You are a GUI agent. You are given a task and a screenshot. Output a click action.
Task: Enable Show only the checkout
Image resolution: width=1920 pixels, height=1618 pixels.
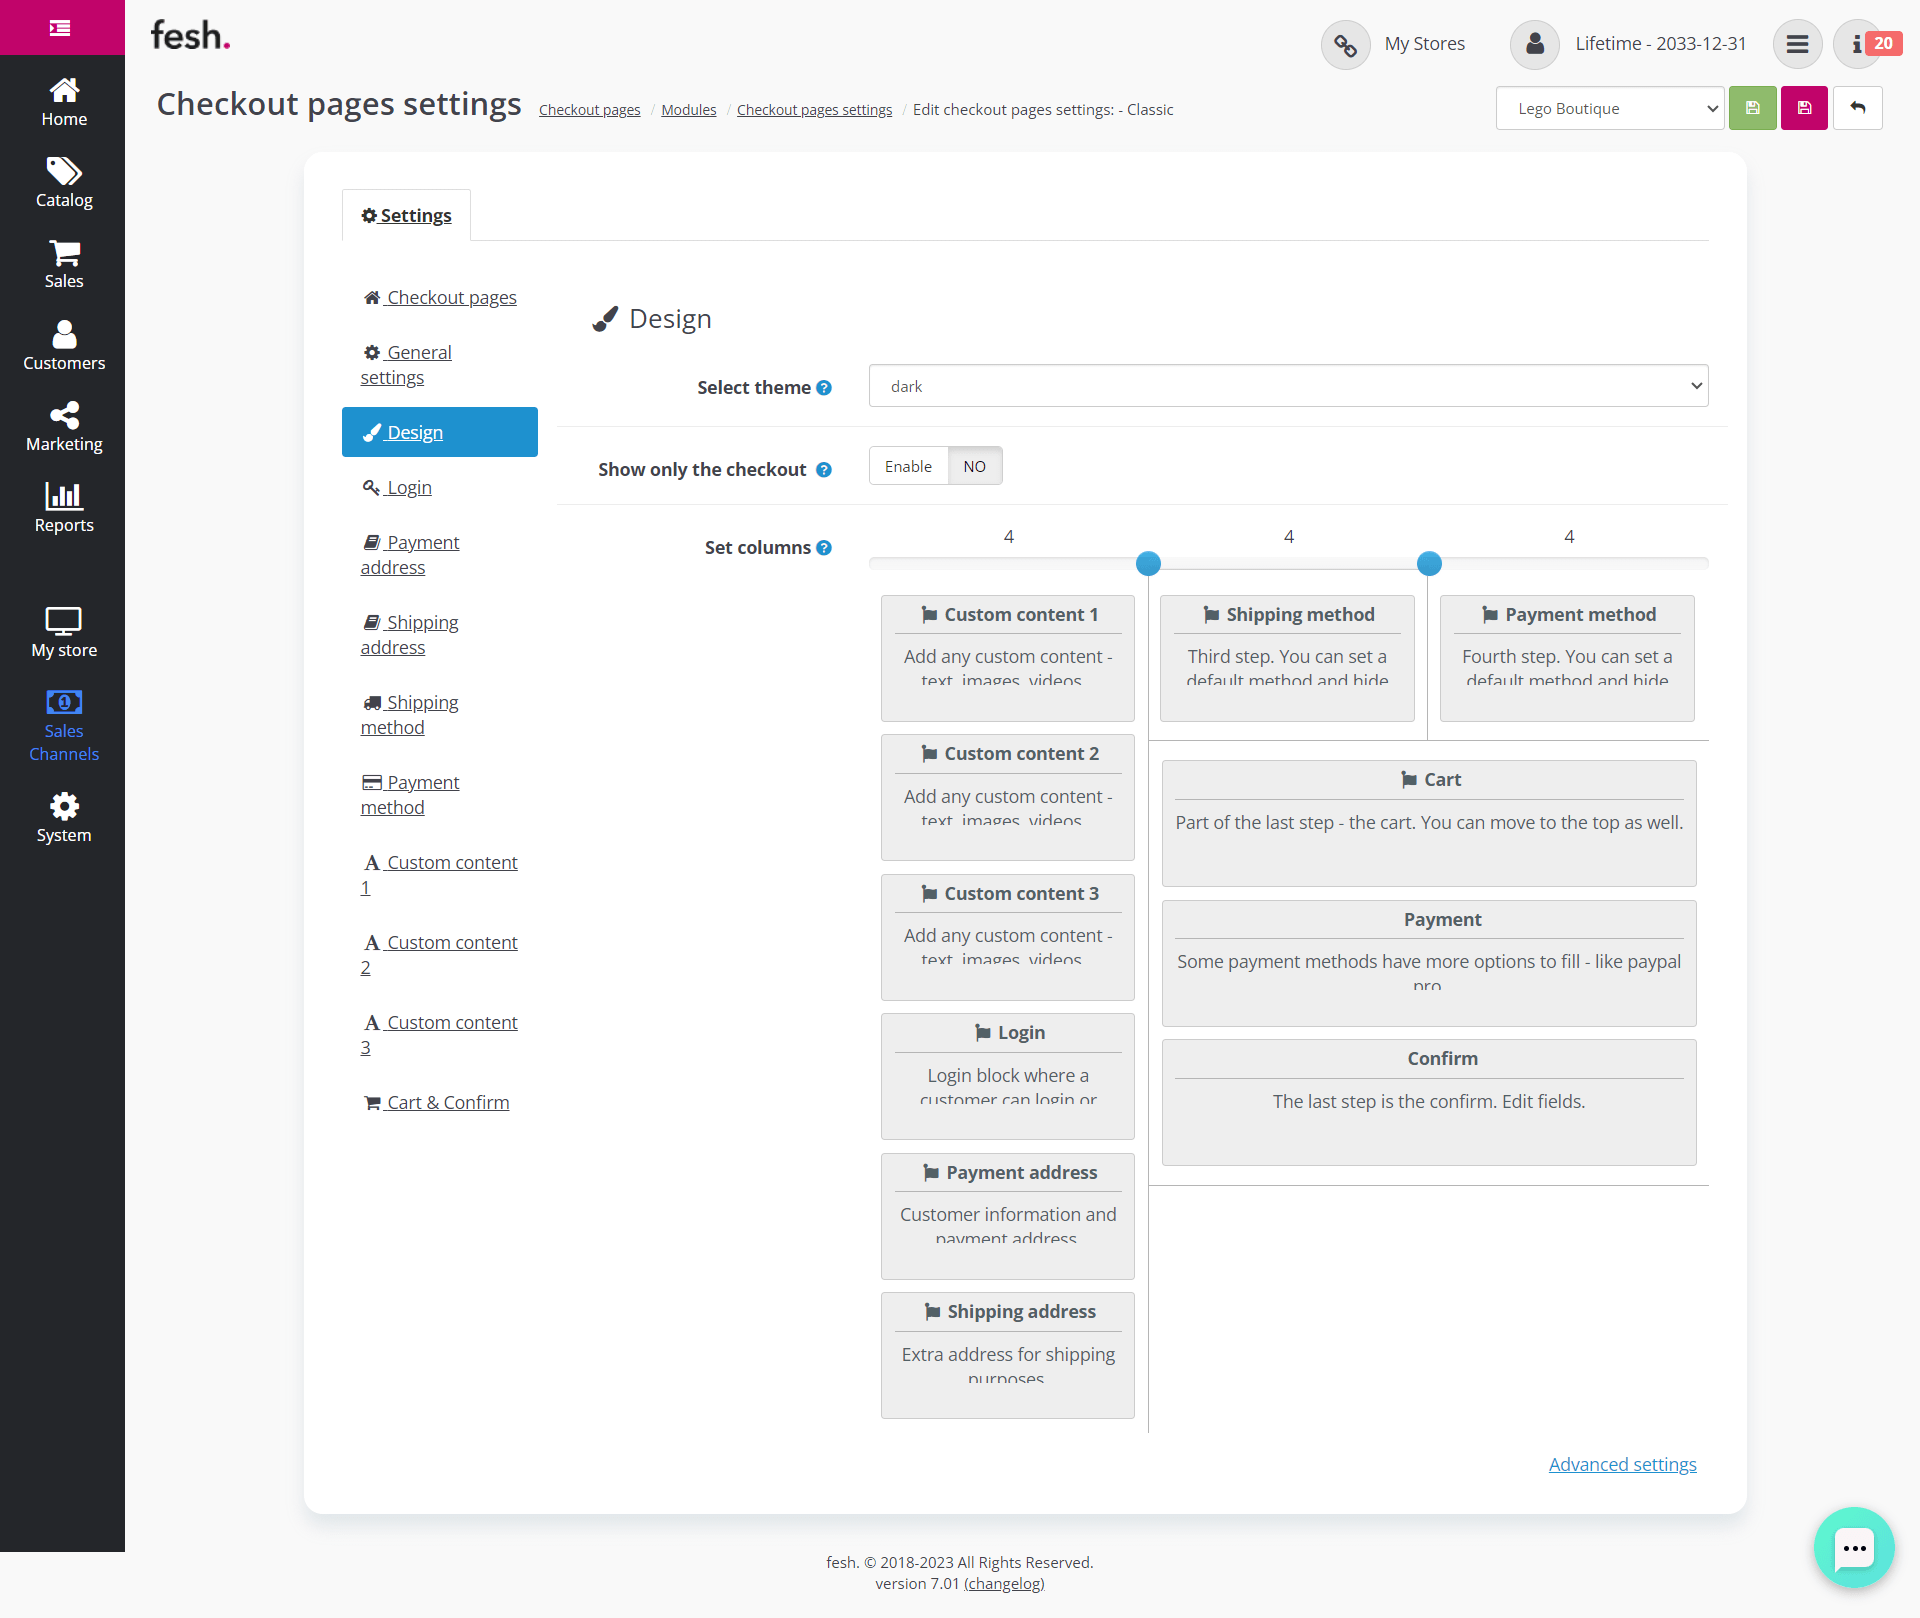pos(908,466)
